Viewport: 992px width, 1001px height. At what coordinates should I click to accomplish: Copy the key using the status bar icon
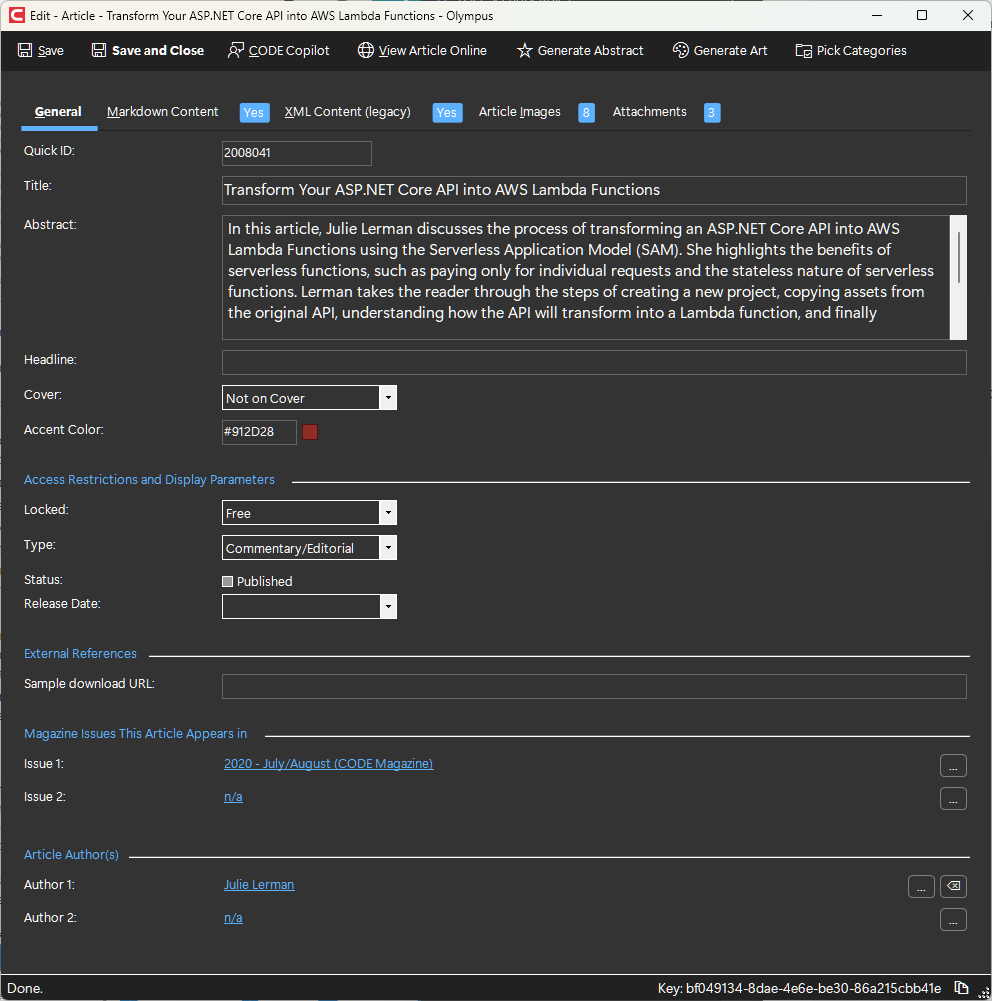[x=961, y=988]
